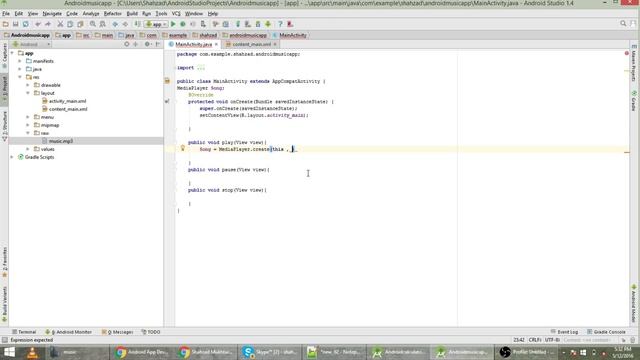640x360 pixels.
Task: Click the Attach debugger toolbar icon
Action: pos(203,24)
